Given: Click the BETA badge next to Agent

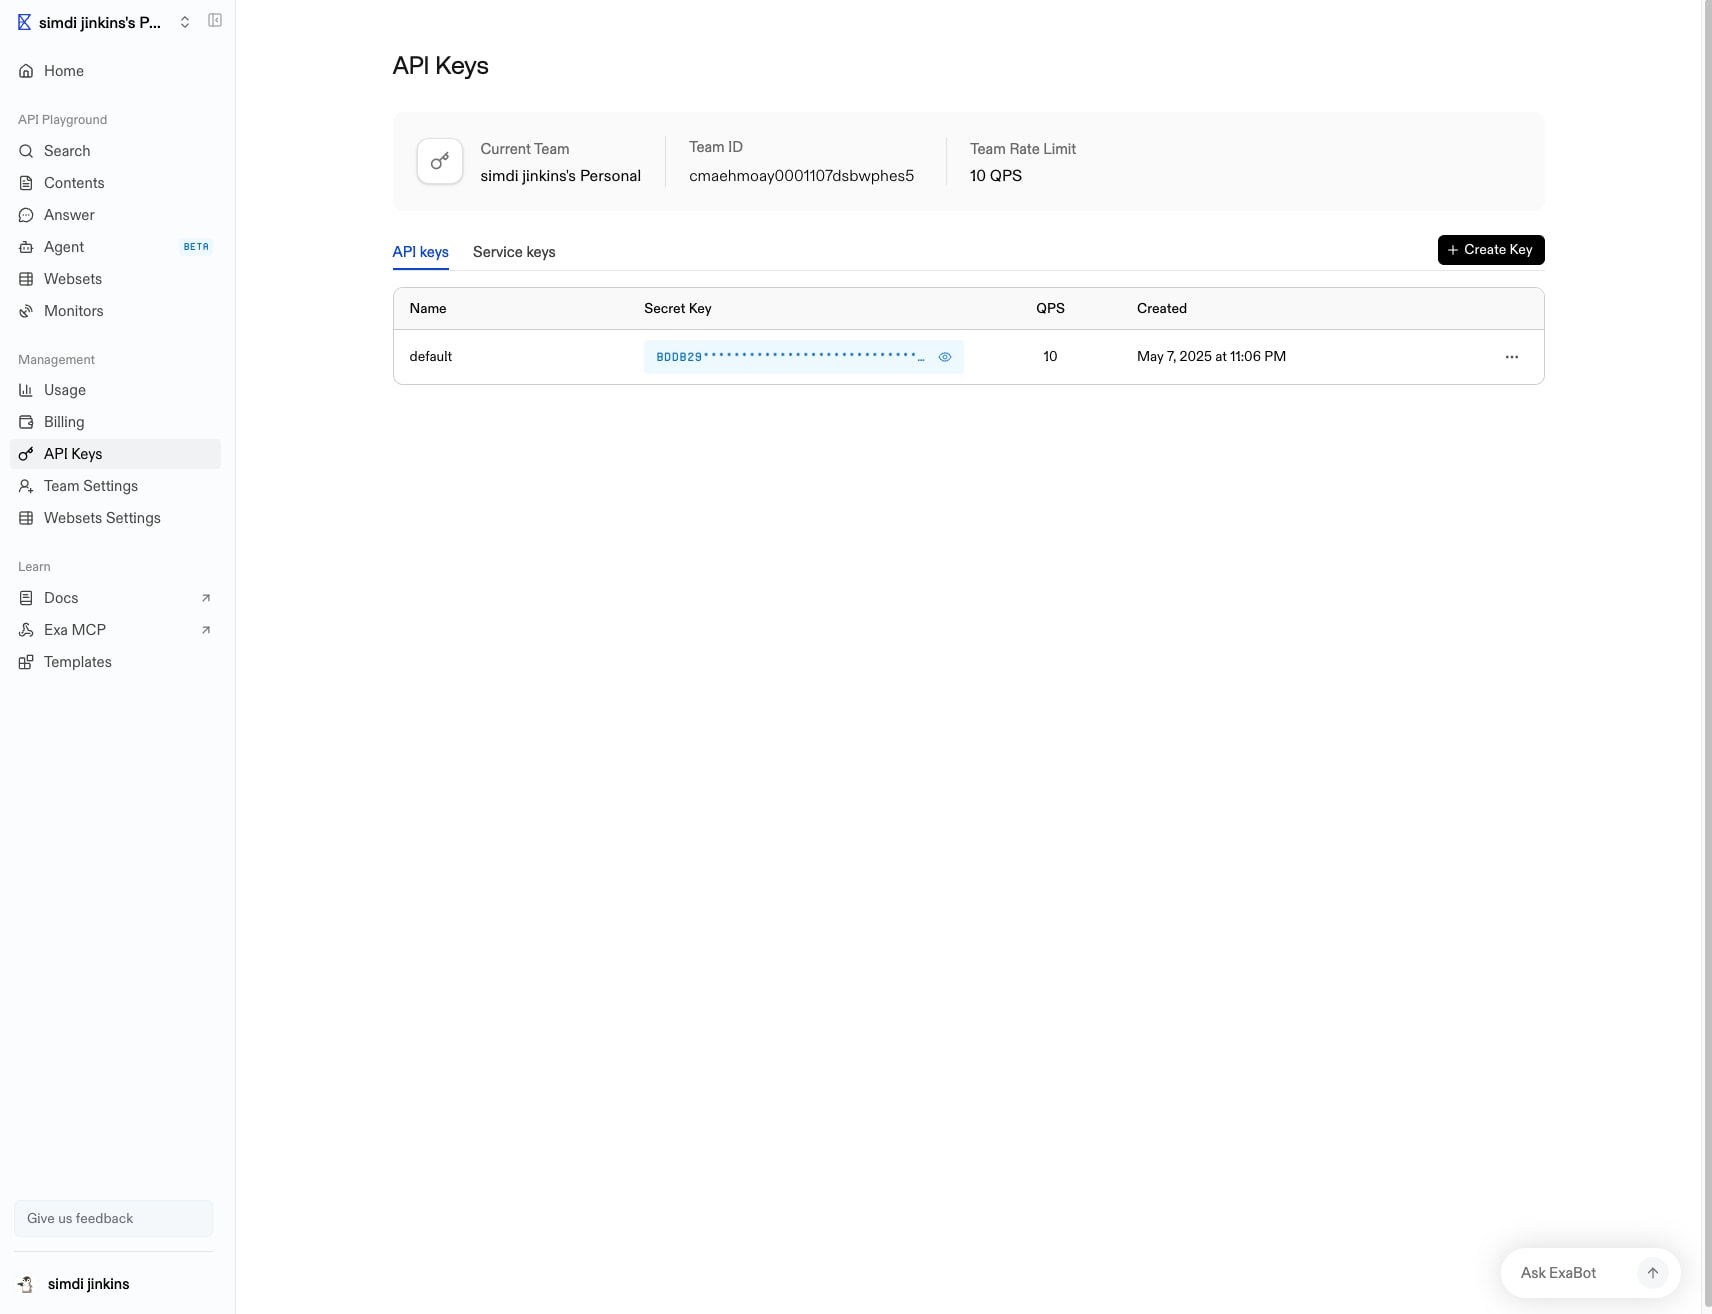Looking at the screenshot, I should coord(196,247).
